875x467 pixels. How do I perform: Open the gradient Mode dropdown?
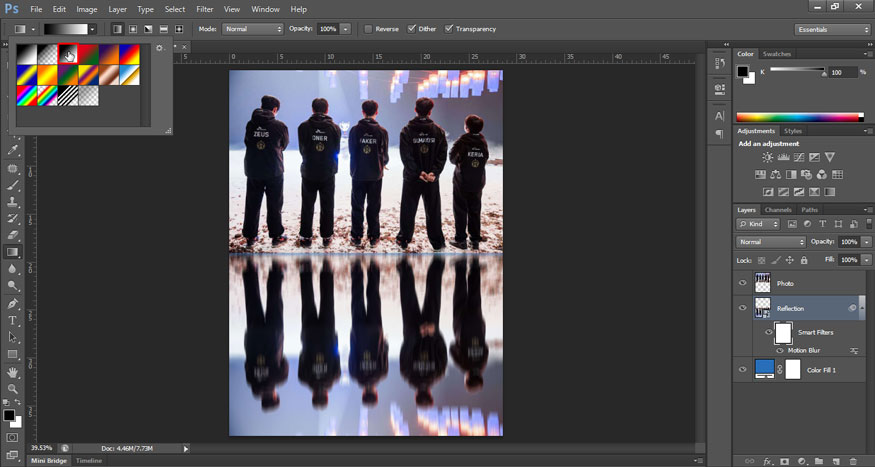pyautogui.click(x=253, y=29)
